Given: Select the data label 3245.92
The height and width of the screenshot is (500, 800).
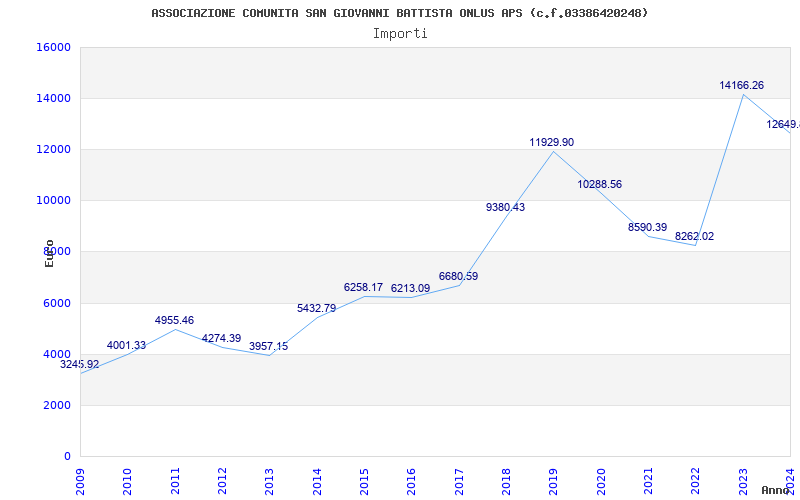Looking at the screenshot, I should 80,364.
